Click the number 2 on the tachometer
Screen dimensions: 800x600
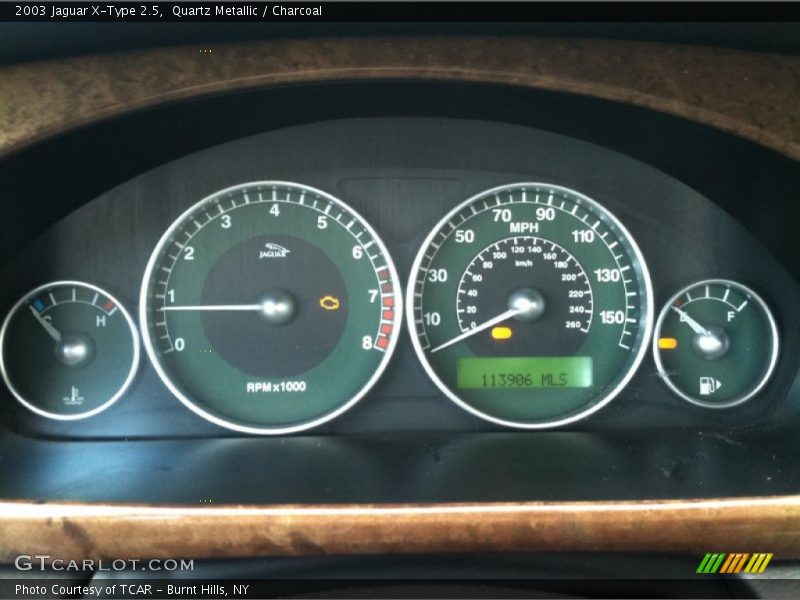pos(189,253)
